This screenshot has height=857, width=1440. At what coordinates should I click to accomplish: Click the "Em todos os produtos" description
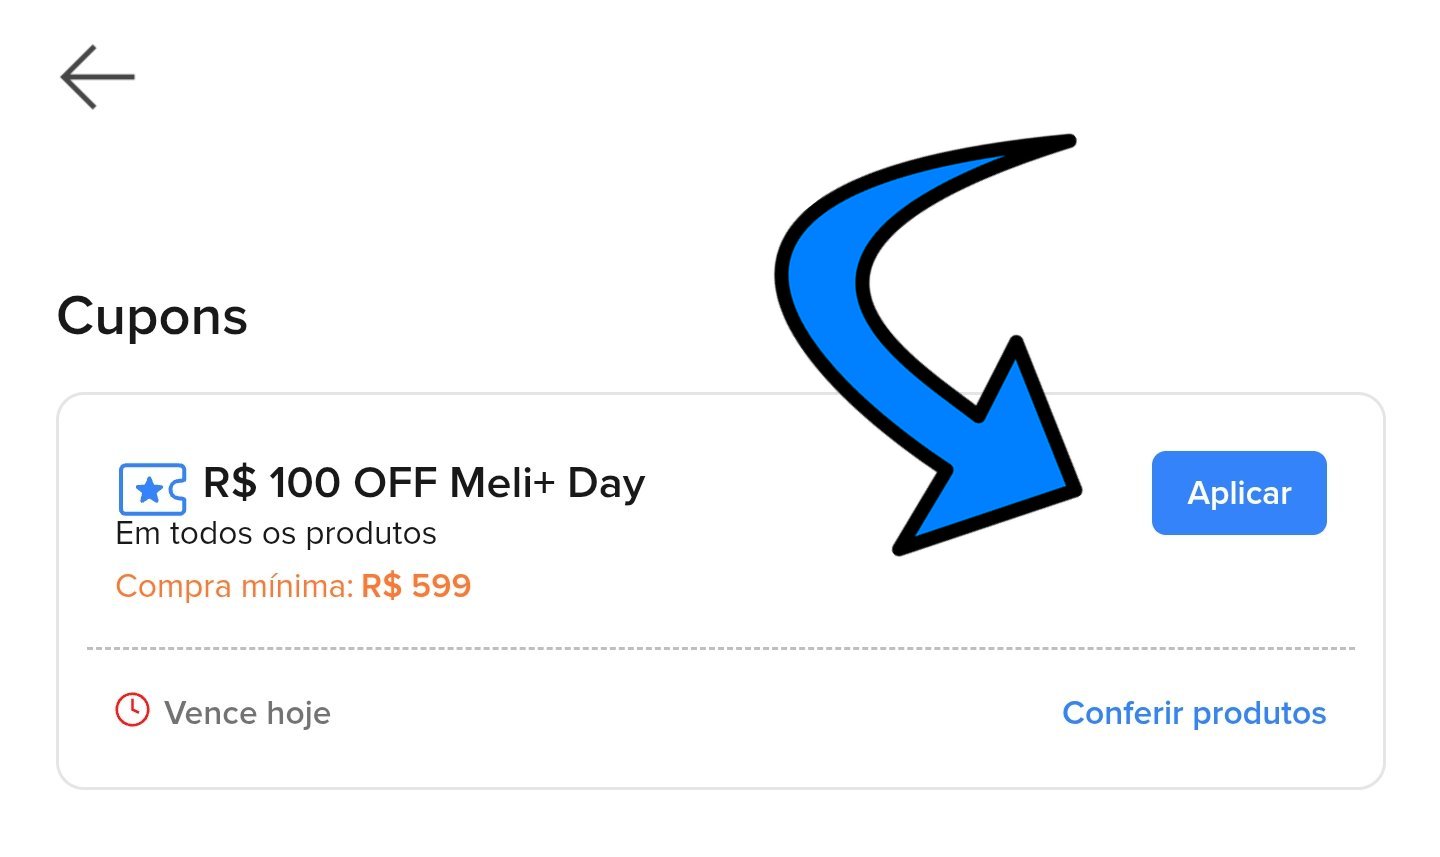pyautogui.click(x=276, y=534)
